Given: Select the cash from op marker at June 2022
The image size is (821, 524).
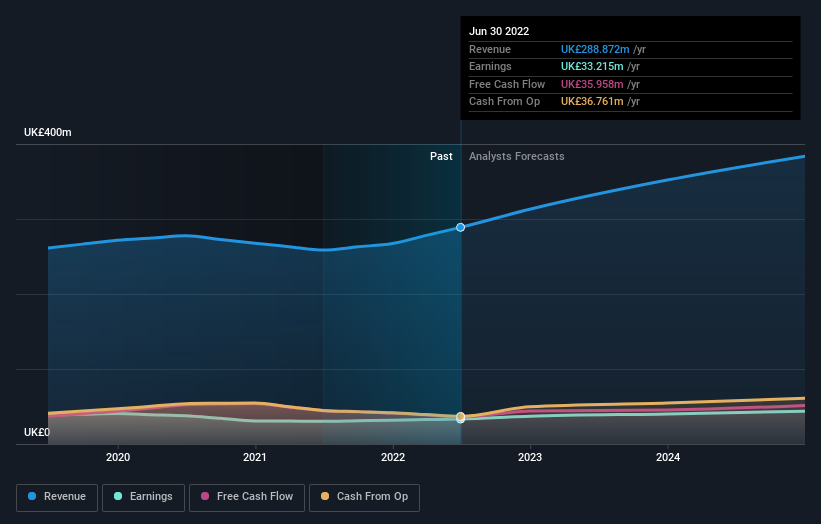Looking at the screenshot, I should coord(460,417).
